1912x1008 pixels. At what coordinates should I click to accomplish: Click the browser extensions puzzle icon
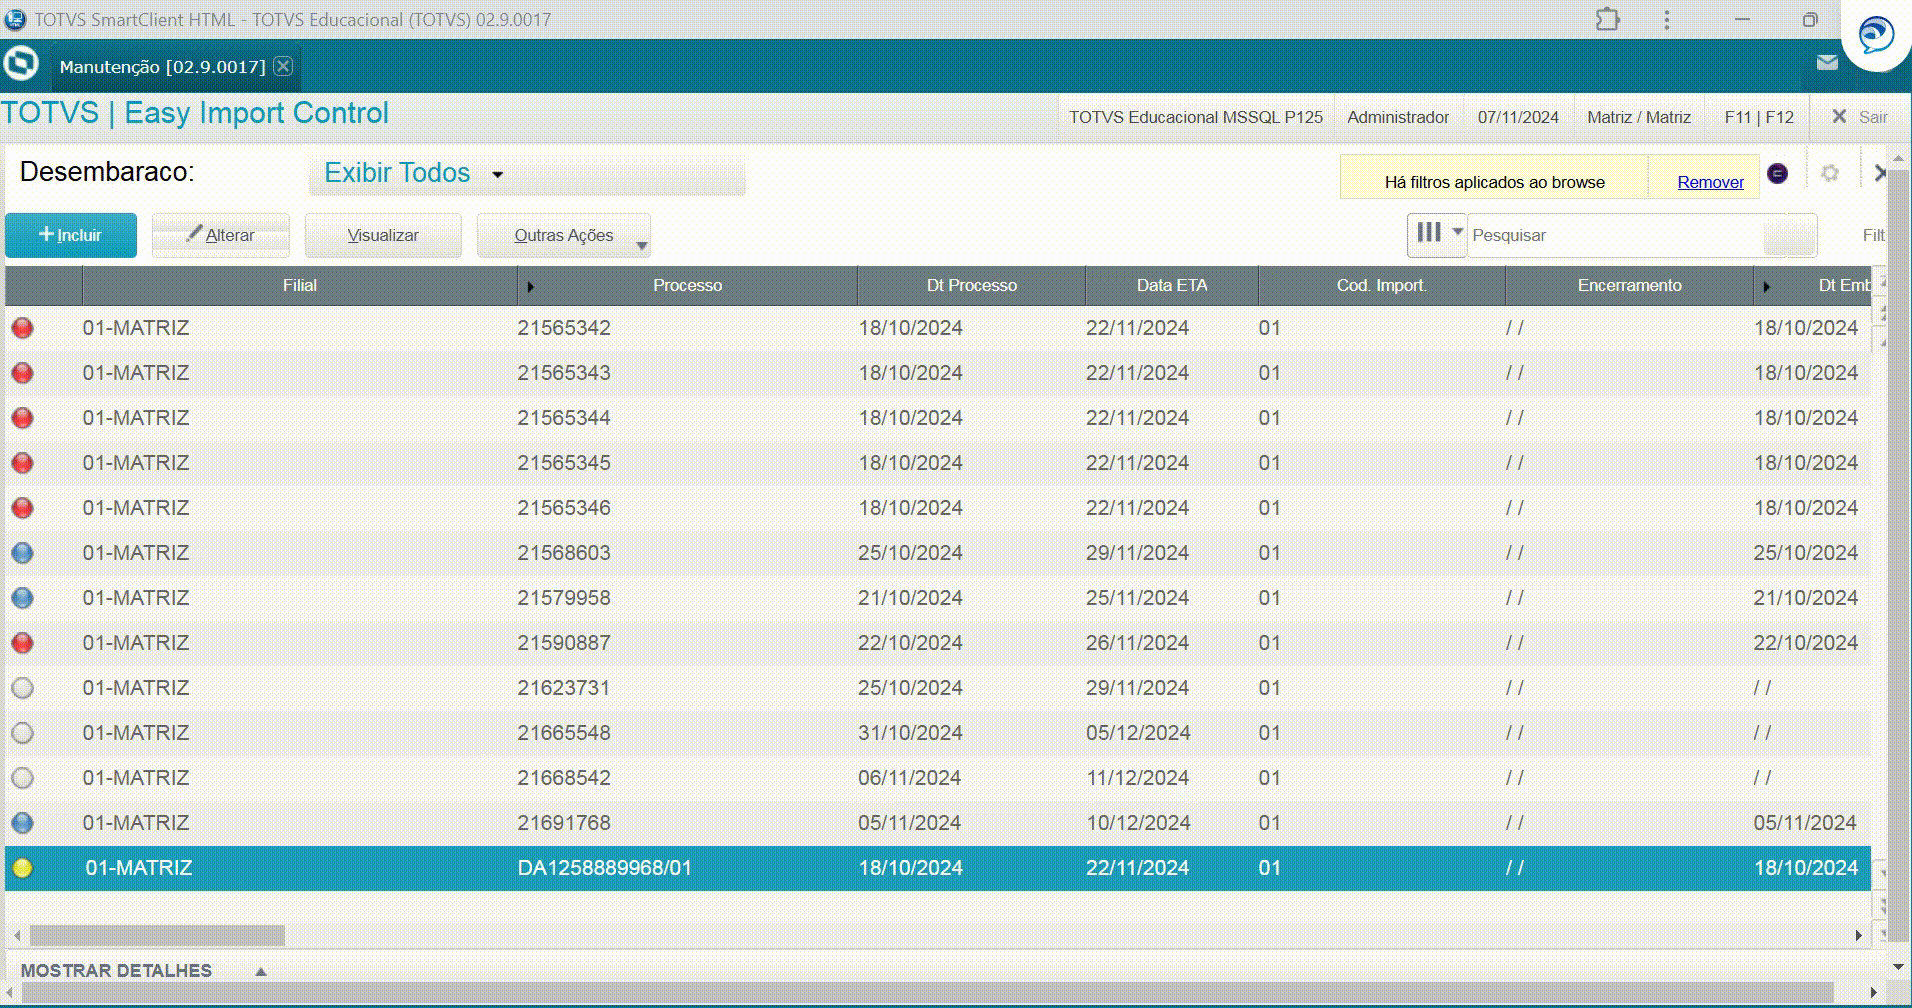click(x=1607, y=19)
